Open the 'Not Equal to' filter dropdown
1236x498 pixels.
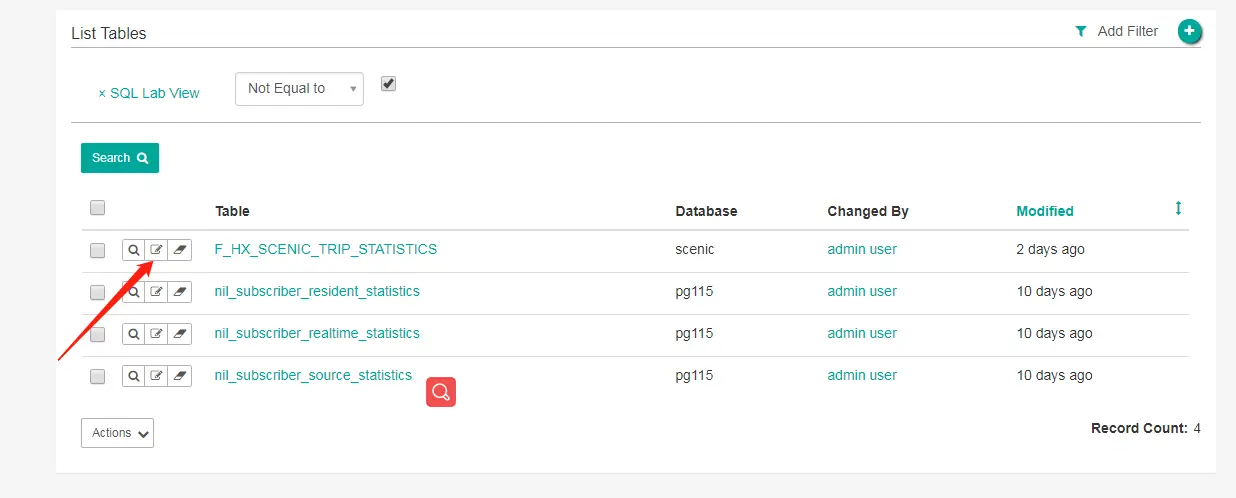point(299,88)
